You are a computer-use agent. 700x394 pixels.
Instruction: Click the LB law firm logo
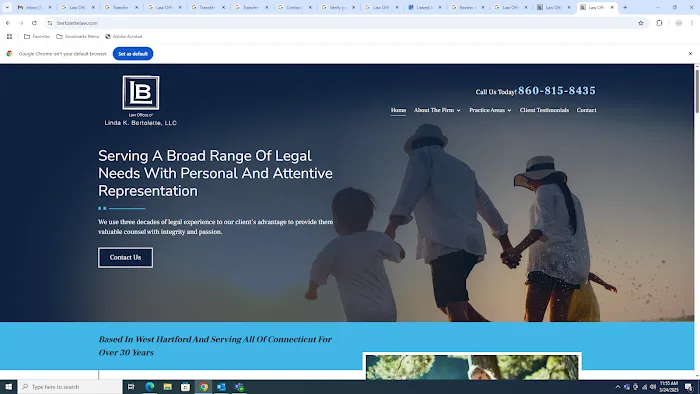point(141,92)
